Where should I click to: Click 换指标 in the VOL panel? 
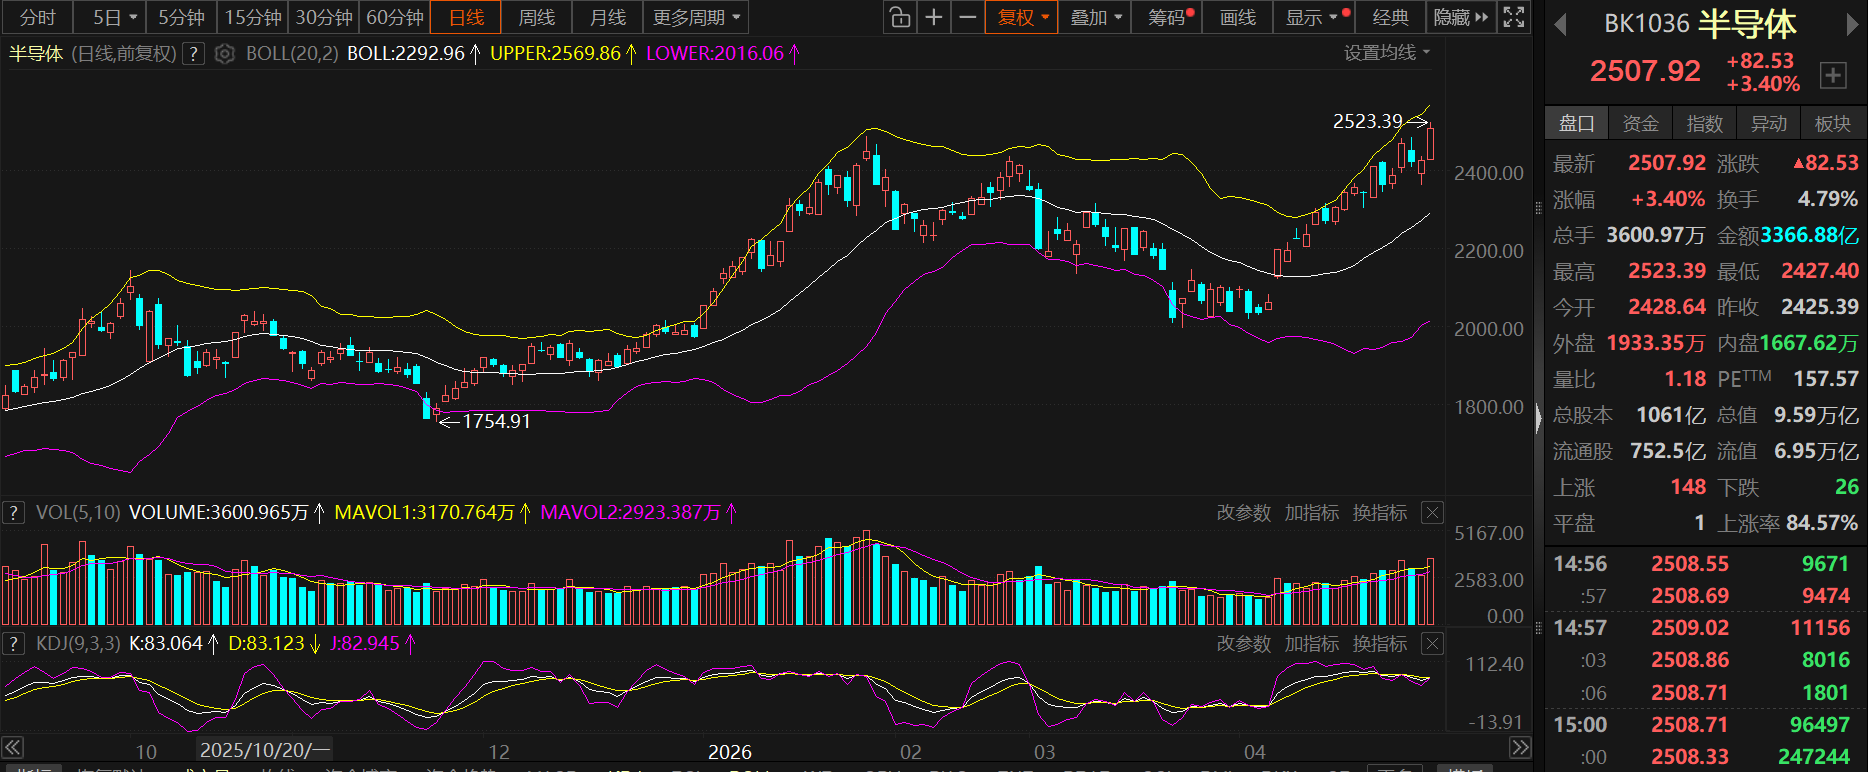point(1379,513)
